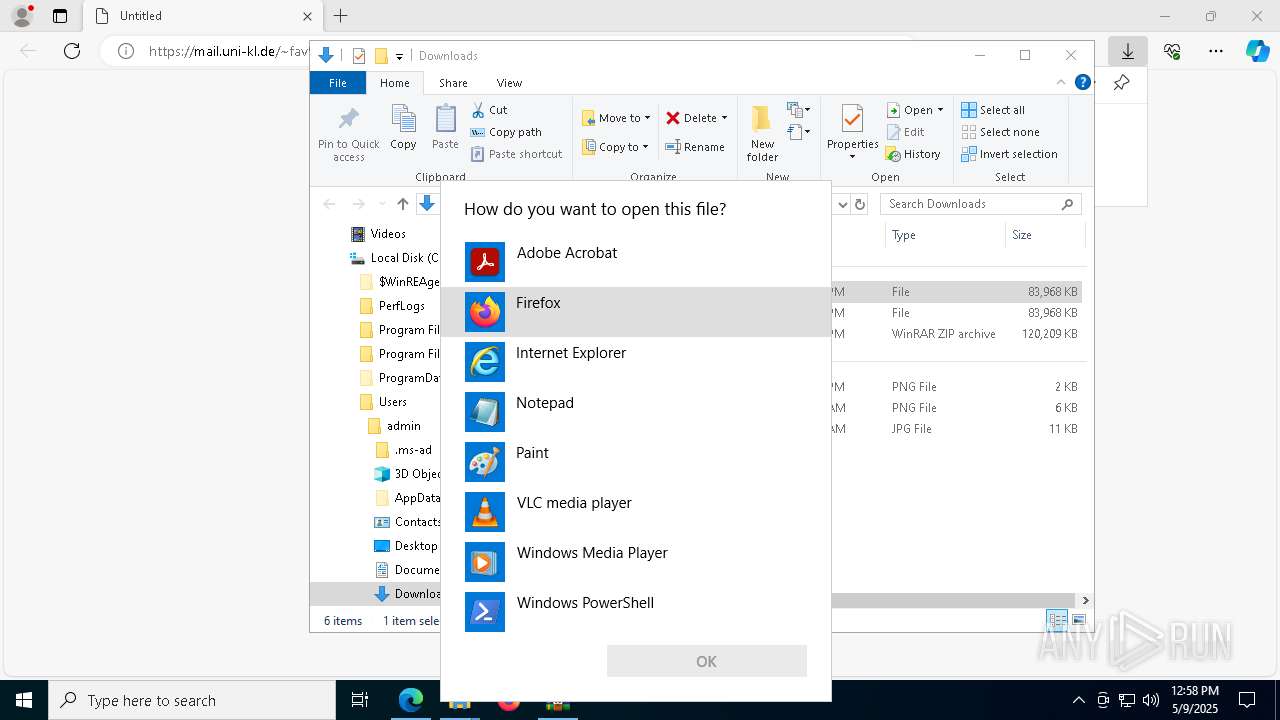This screenshot has width=1280, height=720.
Task: Click Copy path in Clipboard group
Action: tap(506, 132)
